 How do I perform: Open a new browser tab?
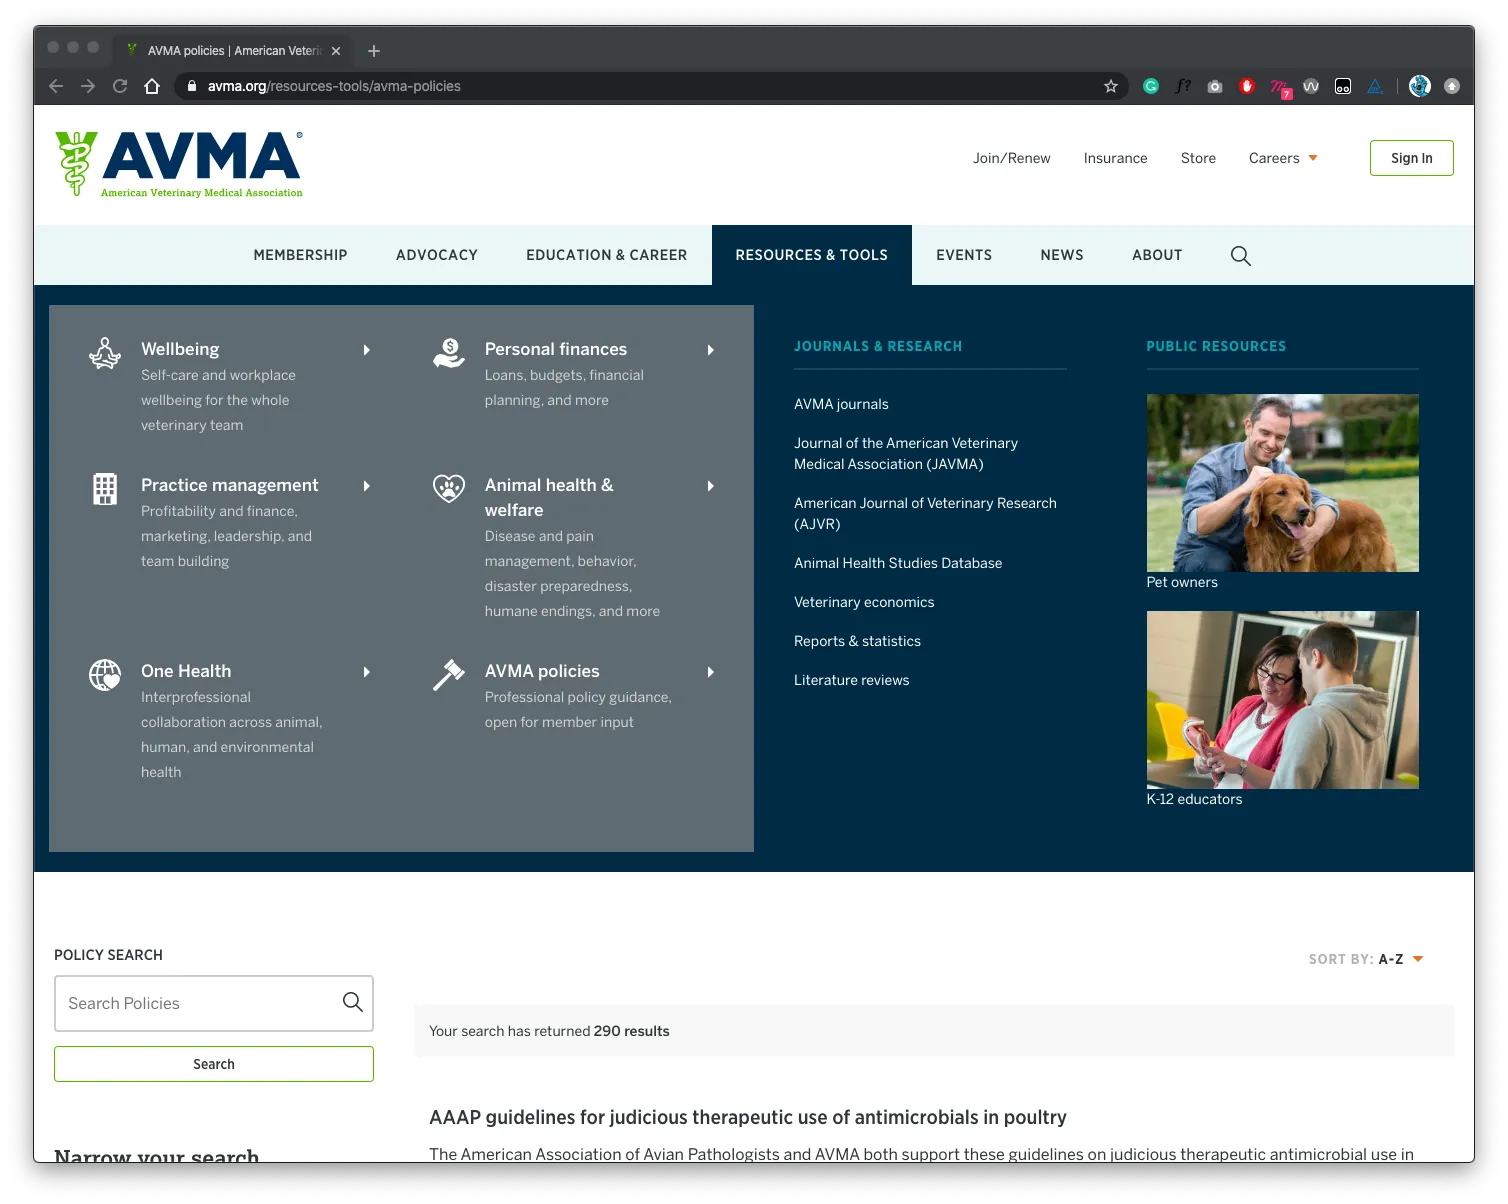[374, 51]
